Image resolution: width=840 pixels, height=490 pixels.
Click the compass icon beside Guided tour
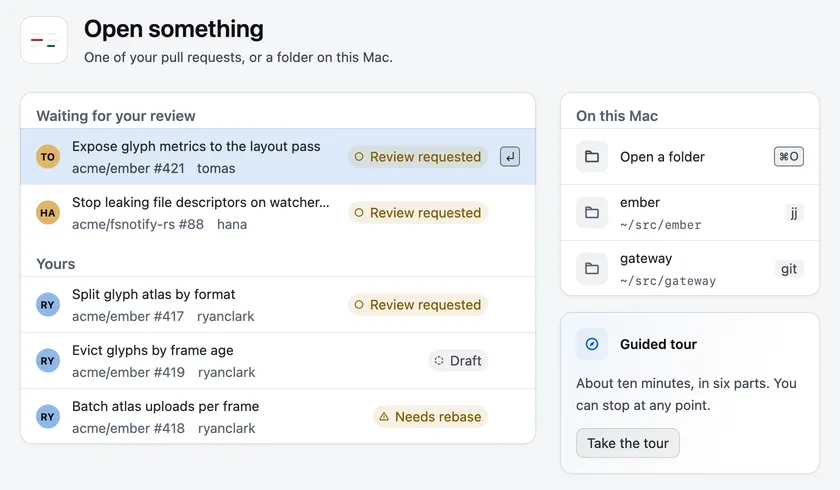coord(592,344)
